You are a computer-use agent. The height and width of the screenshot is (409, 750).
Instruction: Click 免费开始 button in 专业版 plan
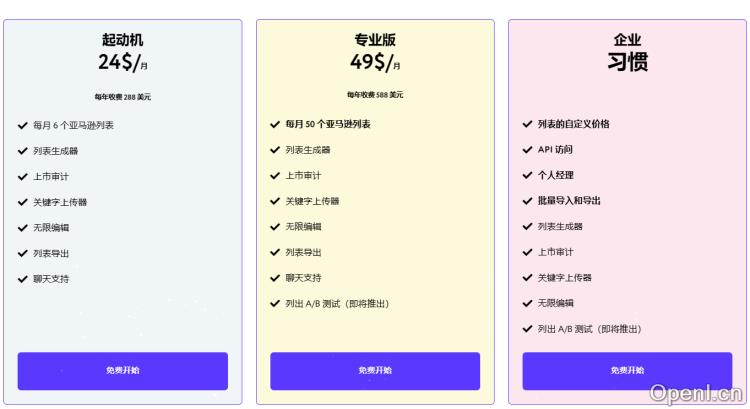[x=375, y=370]
